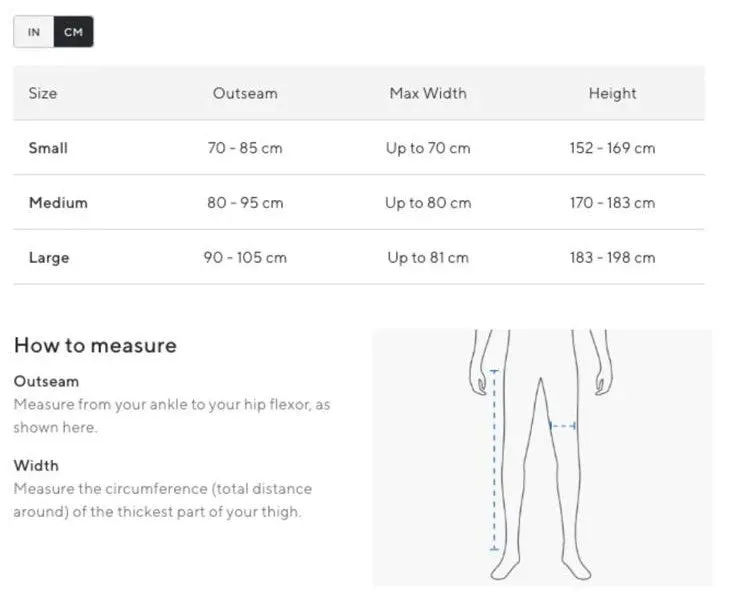The width and height of the screenshot is (739, 592).
Task: Click the 152 - 169 cm height cell
Action: click(x=612, y=148)
